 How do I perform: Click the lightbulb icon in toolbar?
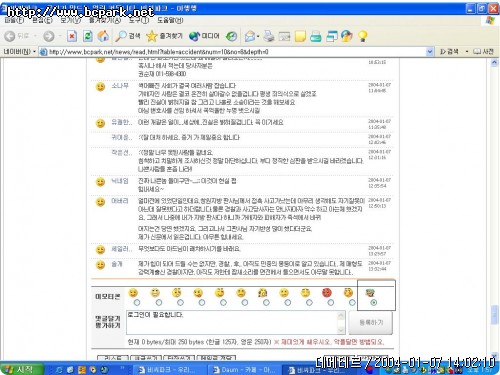pyautogui.click(x=362, y=36)
